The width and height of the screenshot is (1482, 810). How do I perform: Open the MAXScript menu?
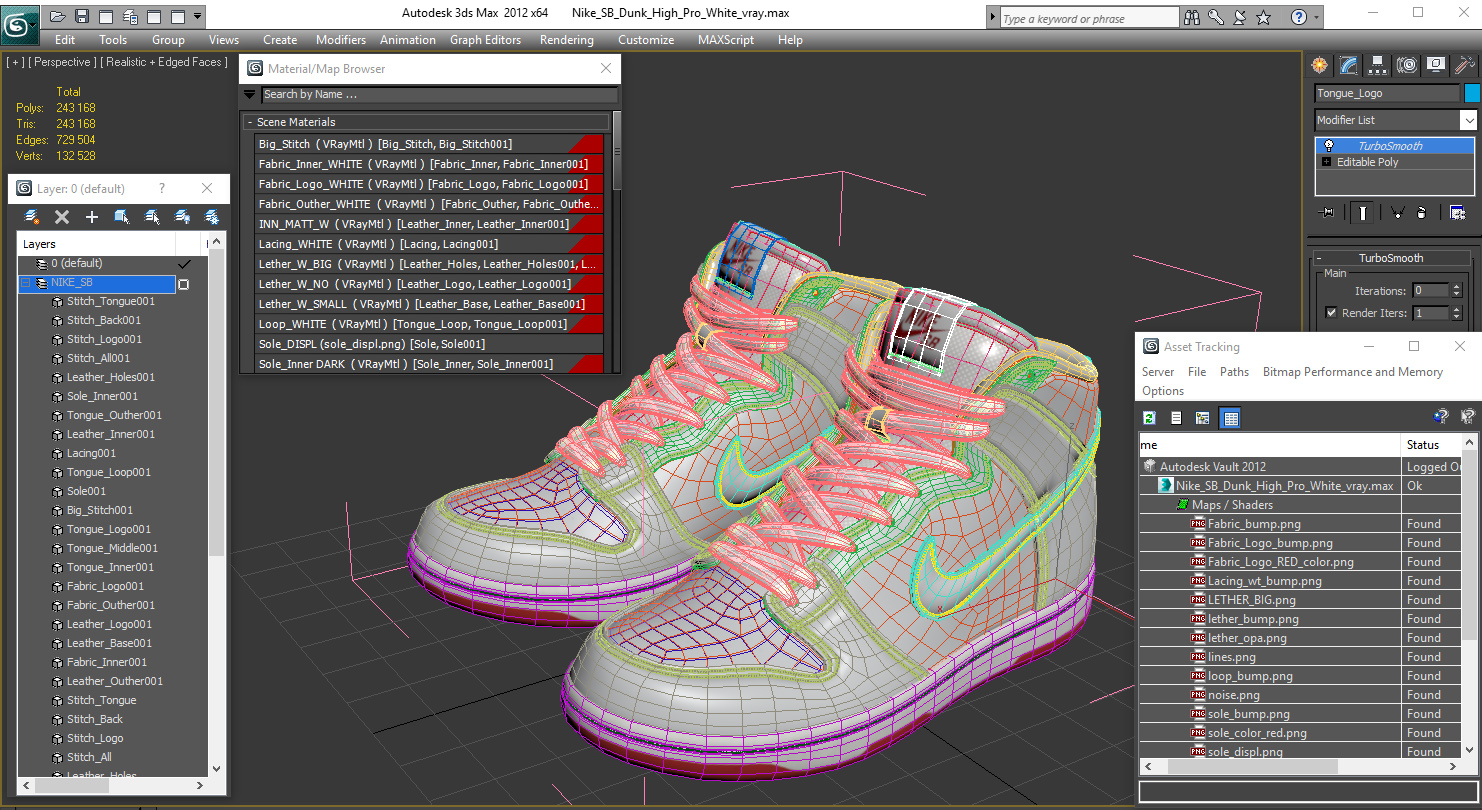click(726, 40)
